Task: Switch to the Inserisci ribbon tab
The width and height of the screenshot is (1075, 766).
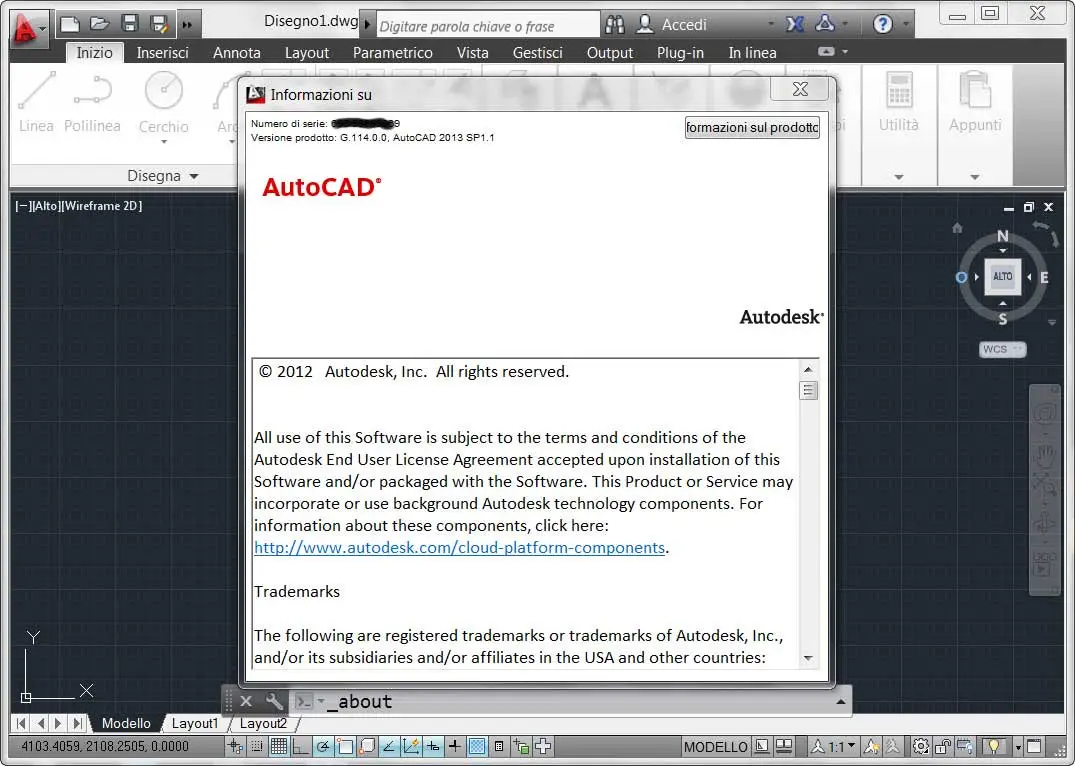Action: 162,53
